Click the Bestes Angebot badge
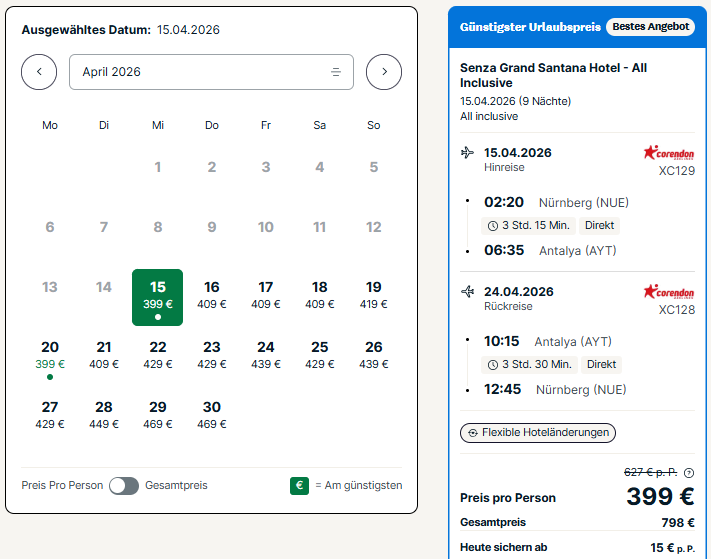Screen dimensions: 711x559 tap(650, 27)
